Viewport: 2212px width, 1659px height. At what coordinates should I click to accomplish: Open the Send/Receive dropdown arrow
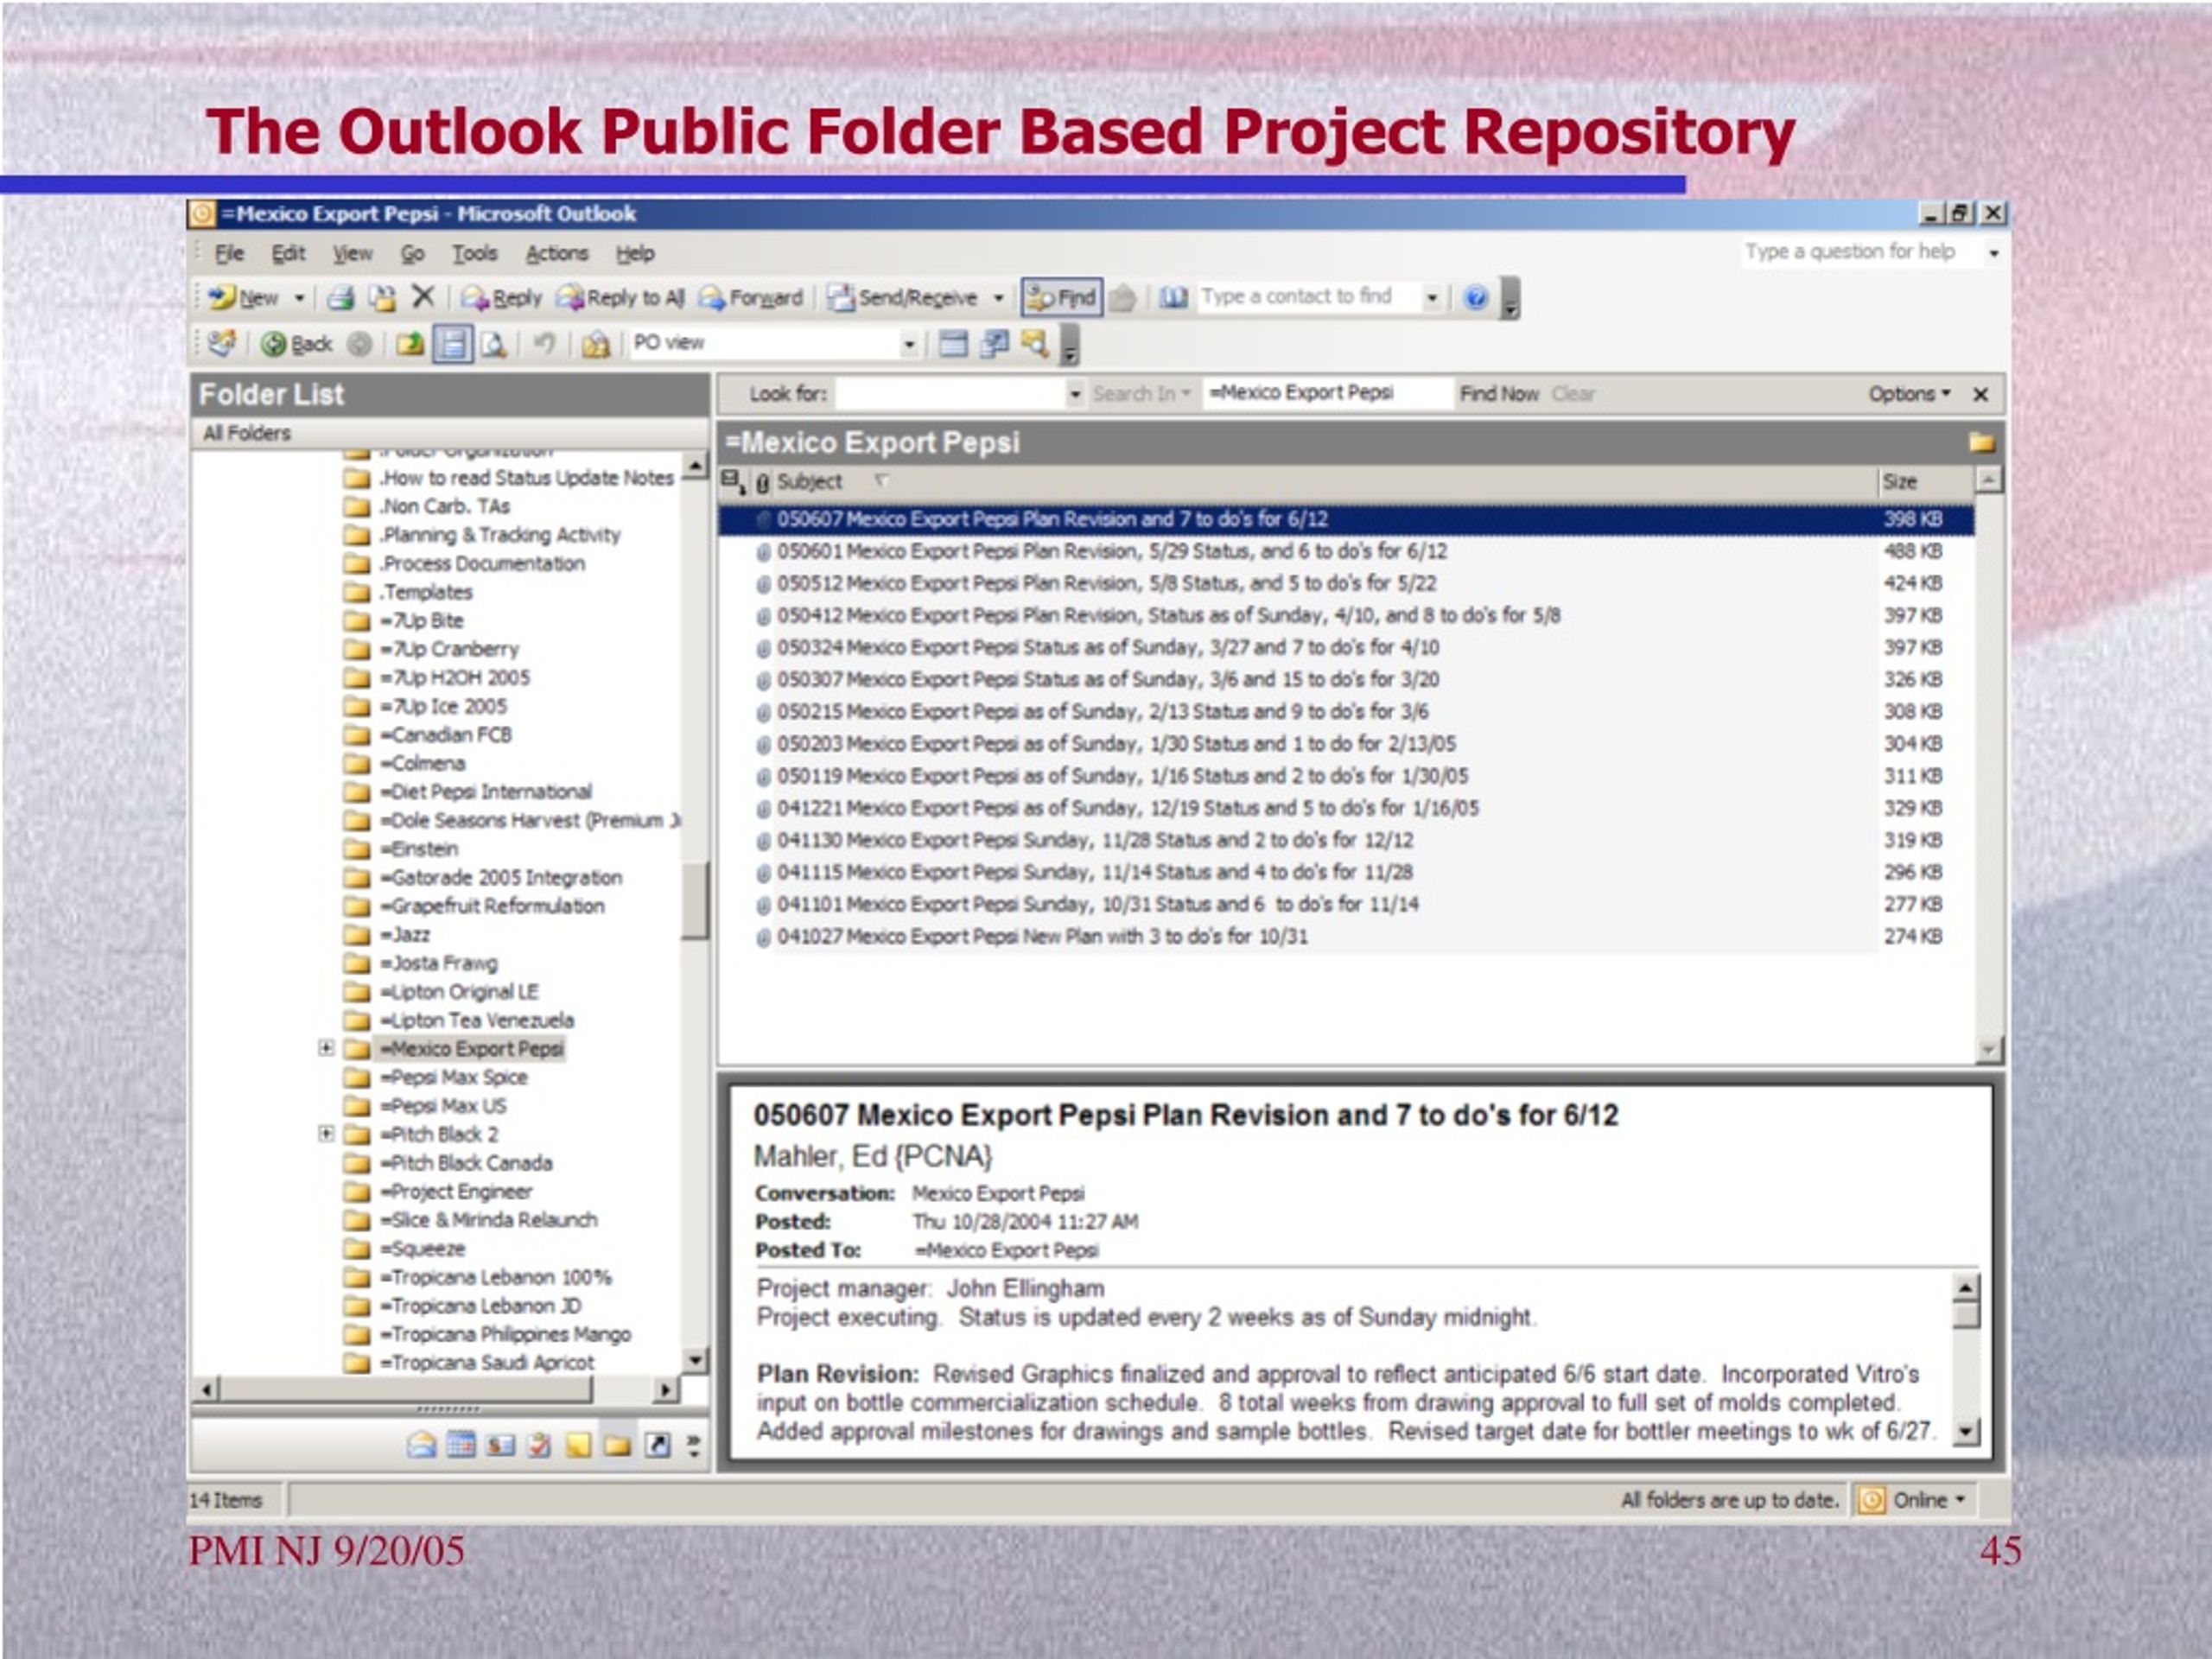click(998, 298)
